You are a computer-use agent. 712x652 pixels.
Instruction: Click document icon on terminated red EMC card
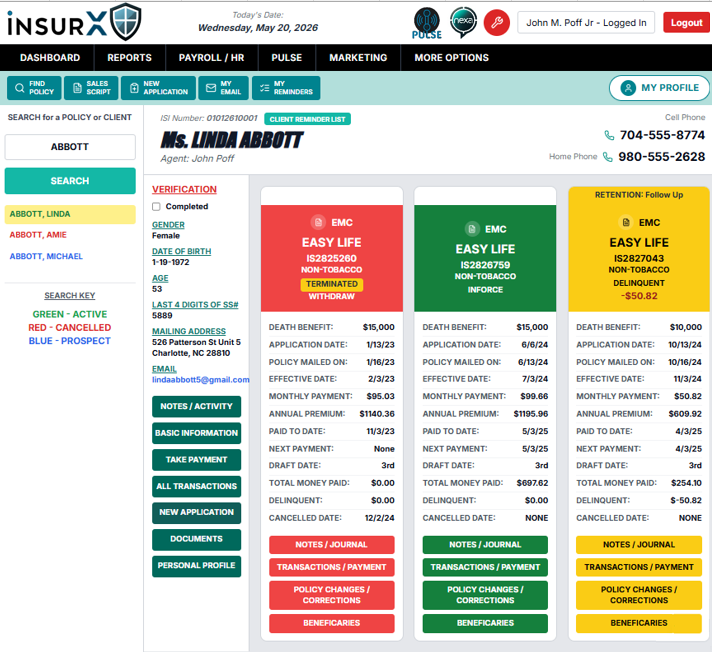click(x=318, y=222)
